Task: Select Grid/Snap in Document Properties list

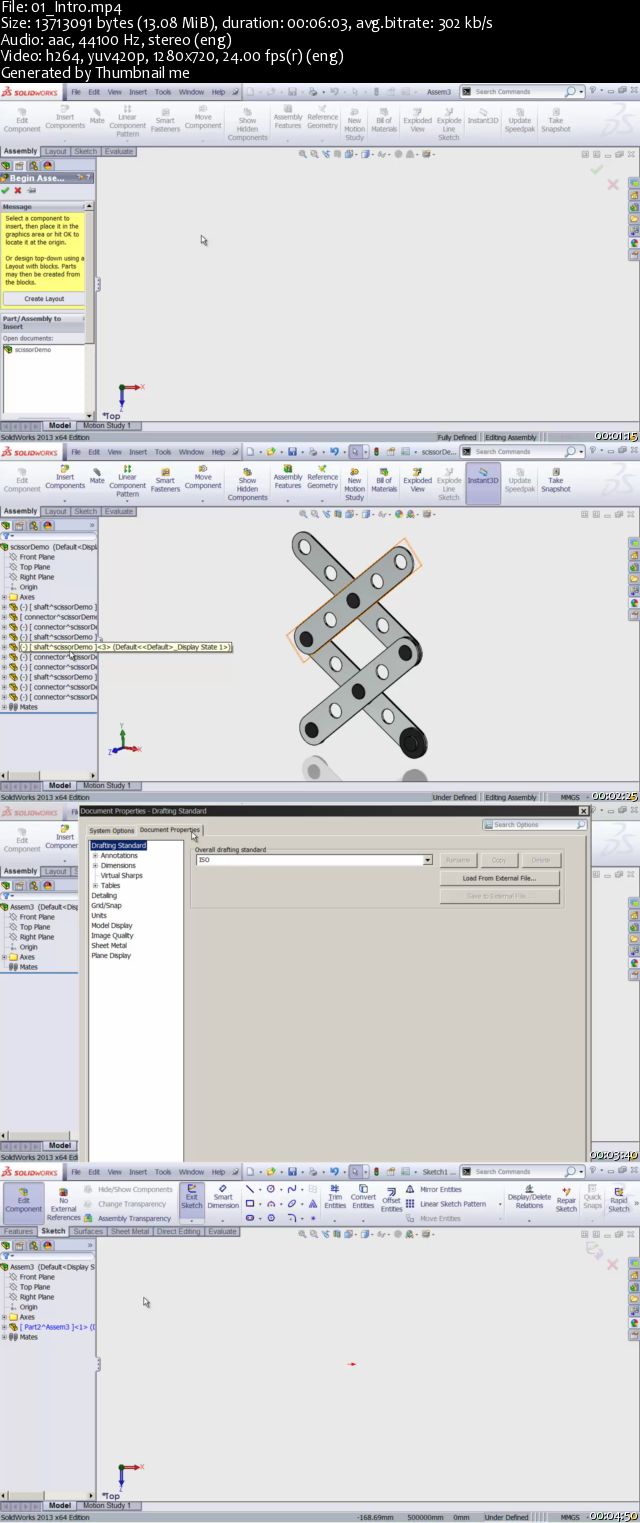Action: 106,906
